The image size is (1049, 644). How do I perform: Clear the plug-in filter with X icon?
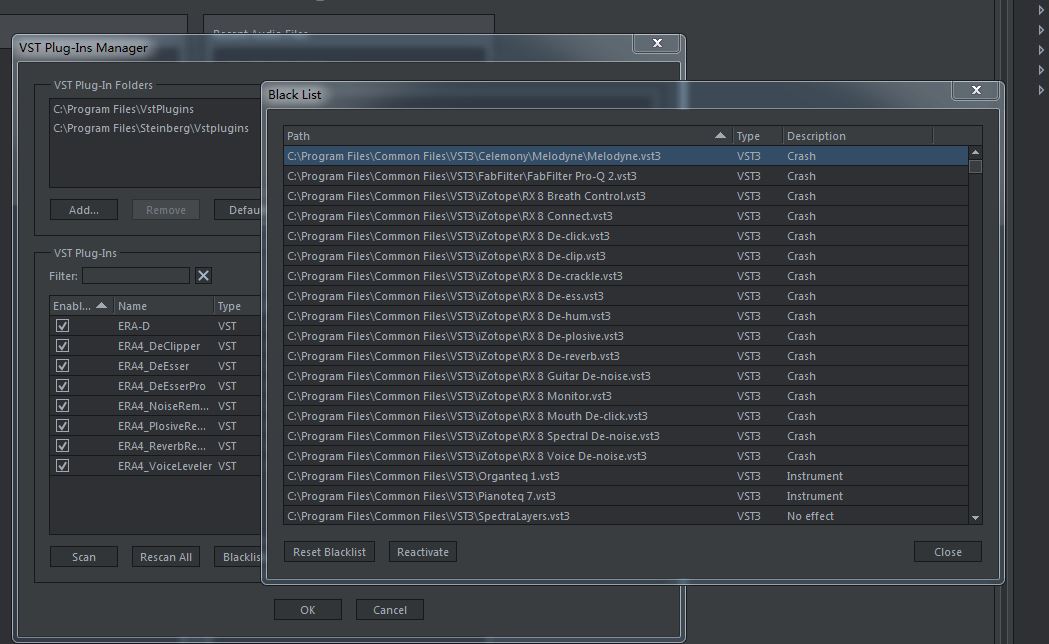203,276
